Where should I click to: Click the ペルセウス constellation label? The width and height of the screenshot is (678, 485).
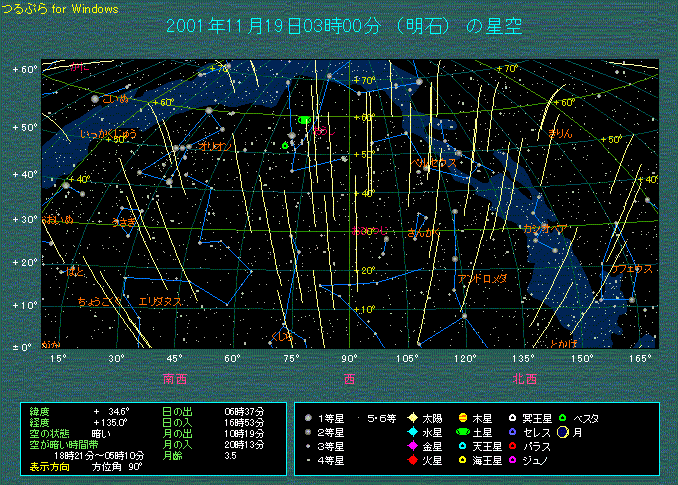435,161
